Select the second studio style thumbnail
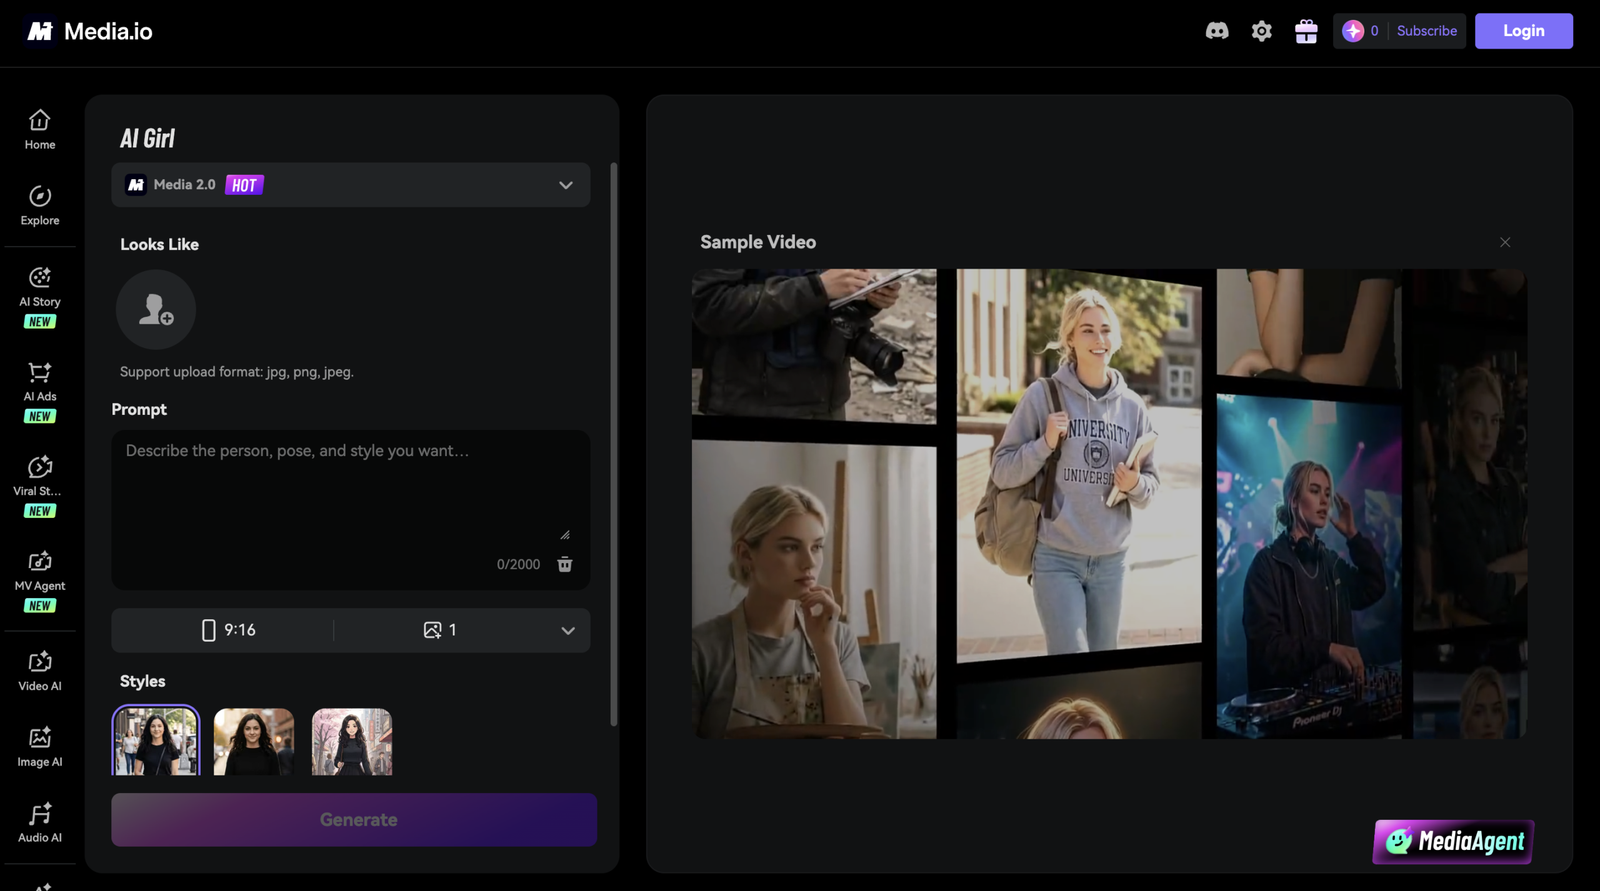 click(254, 742)
